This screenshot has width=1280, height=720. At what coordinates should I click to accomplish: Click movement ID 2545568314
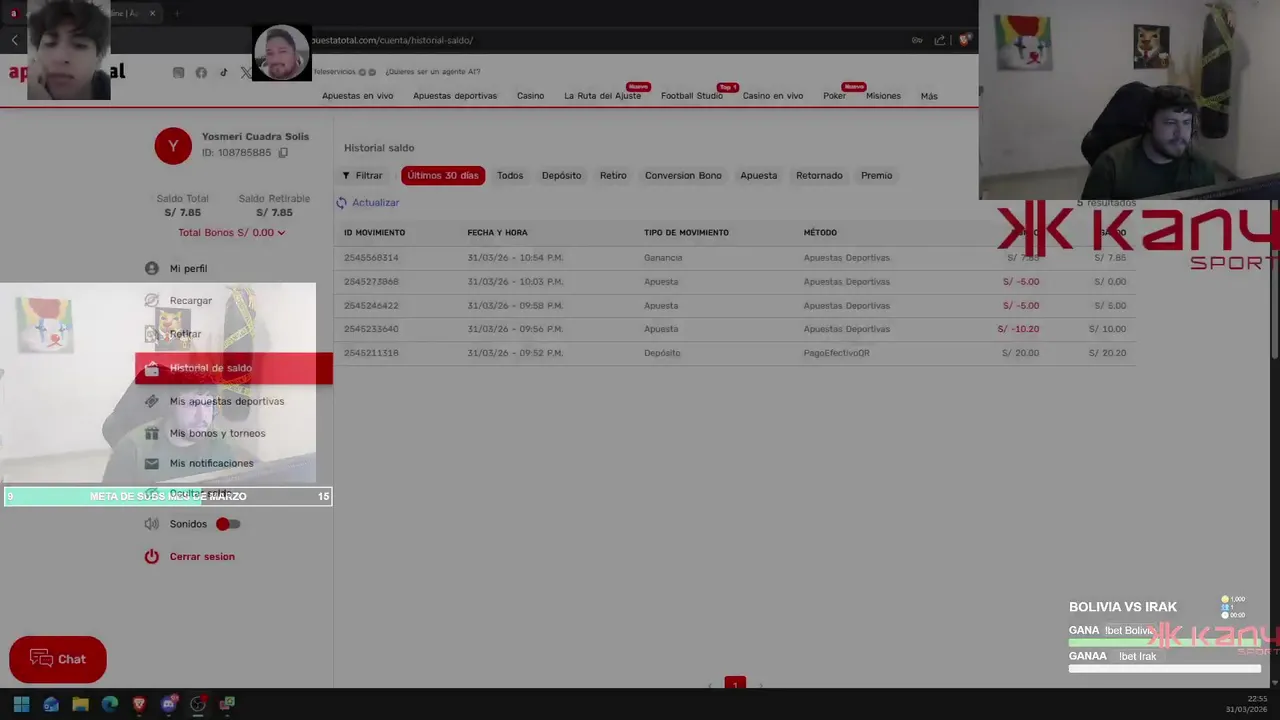click(371, 258)
